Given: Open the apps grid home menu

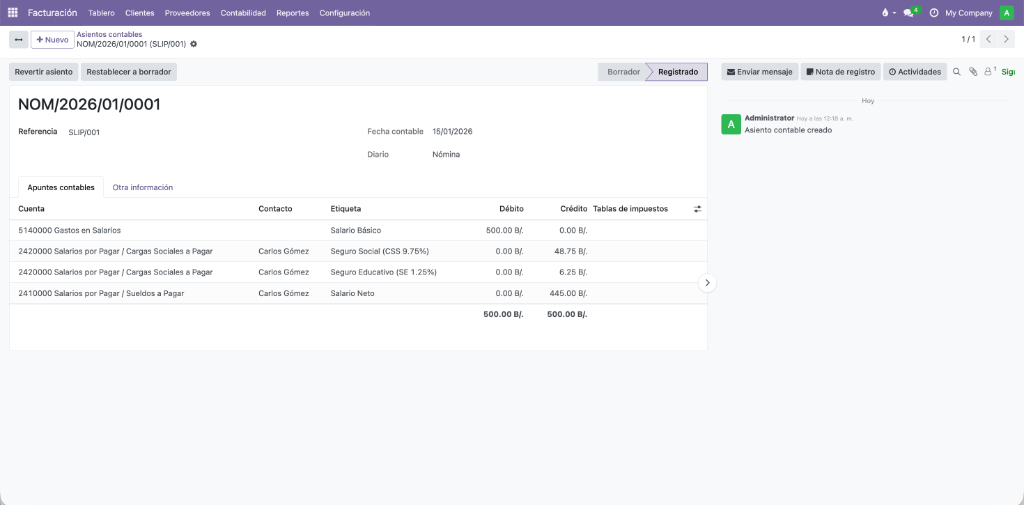Looking at the screenshot, I should 12,12.
